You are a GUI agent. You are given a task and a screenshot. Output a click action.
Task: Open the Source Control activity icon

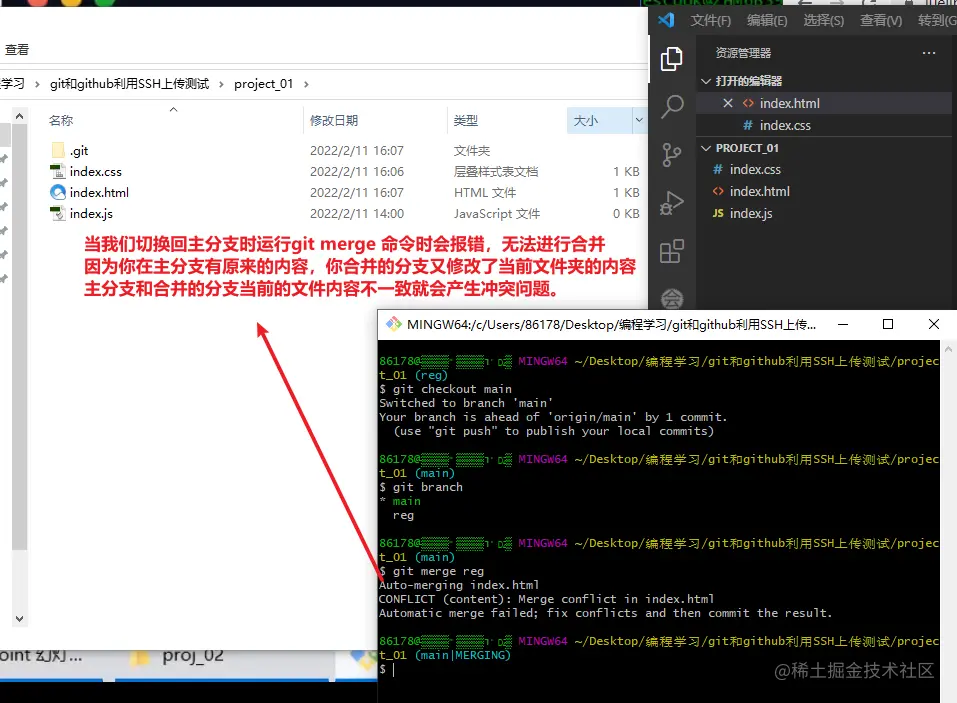(671, 155)
